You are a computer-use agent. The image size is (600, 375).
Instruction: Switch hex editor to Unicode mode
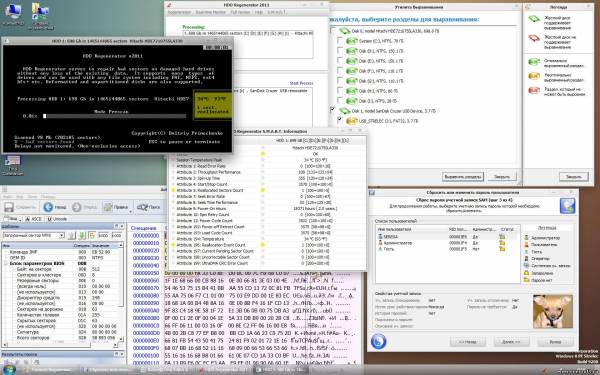[57, 219]
